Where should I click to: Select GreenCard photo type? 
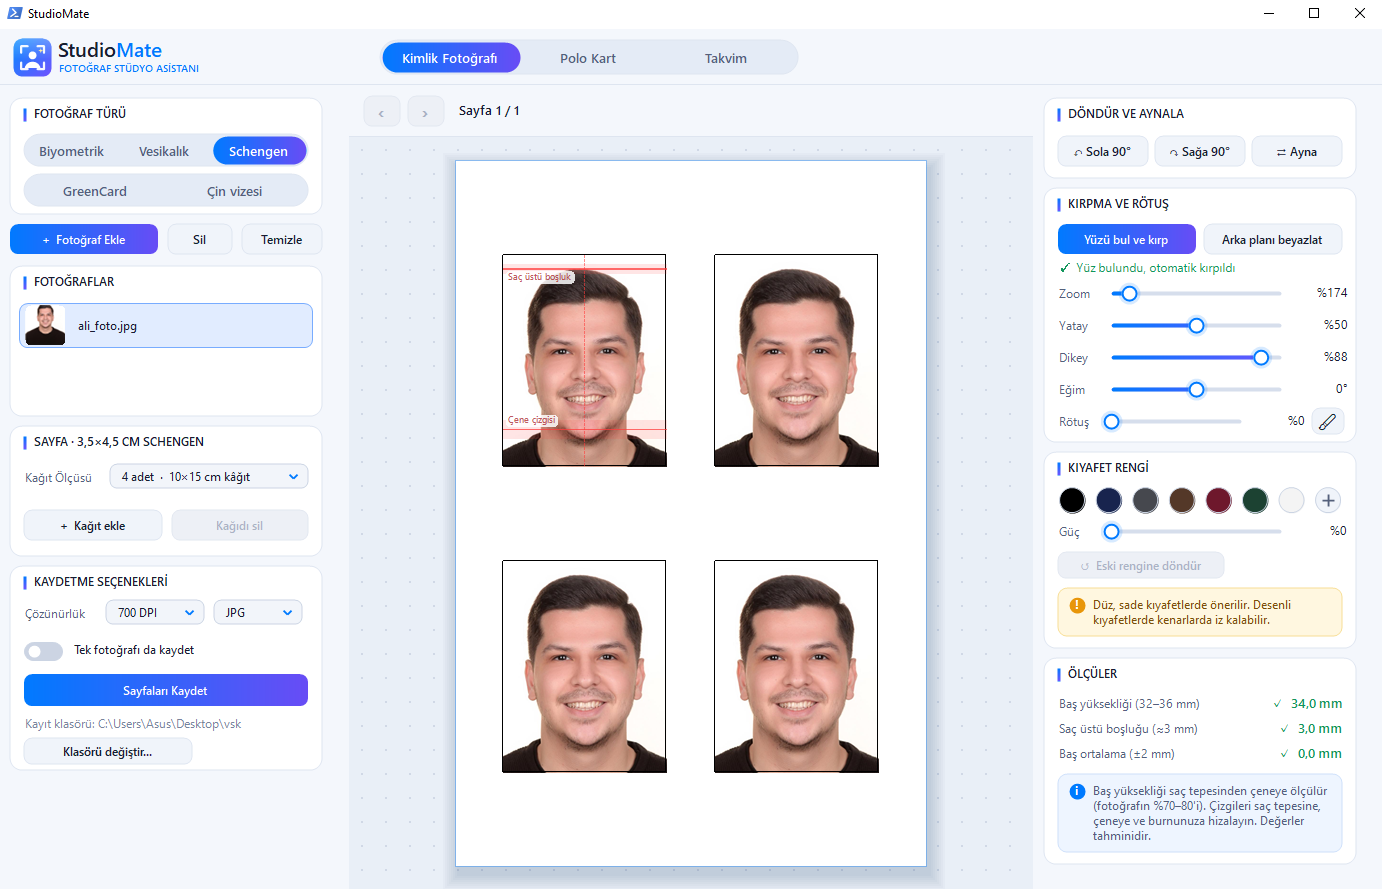pyautogui.click(x=95, y=191)
